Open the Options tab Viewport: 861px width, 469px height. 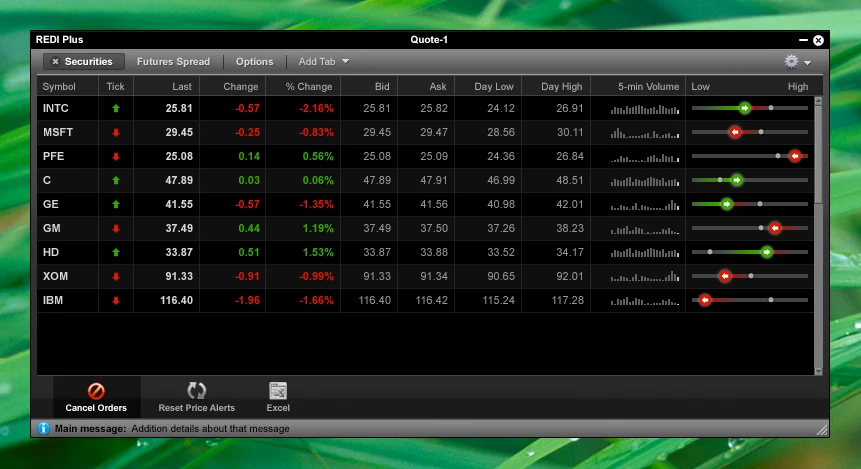click(254, 62)
